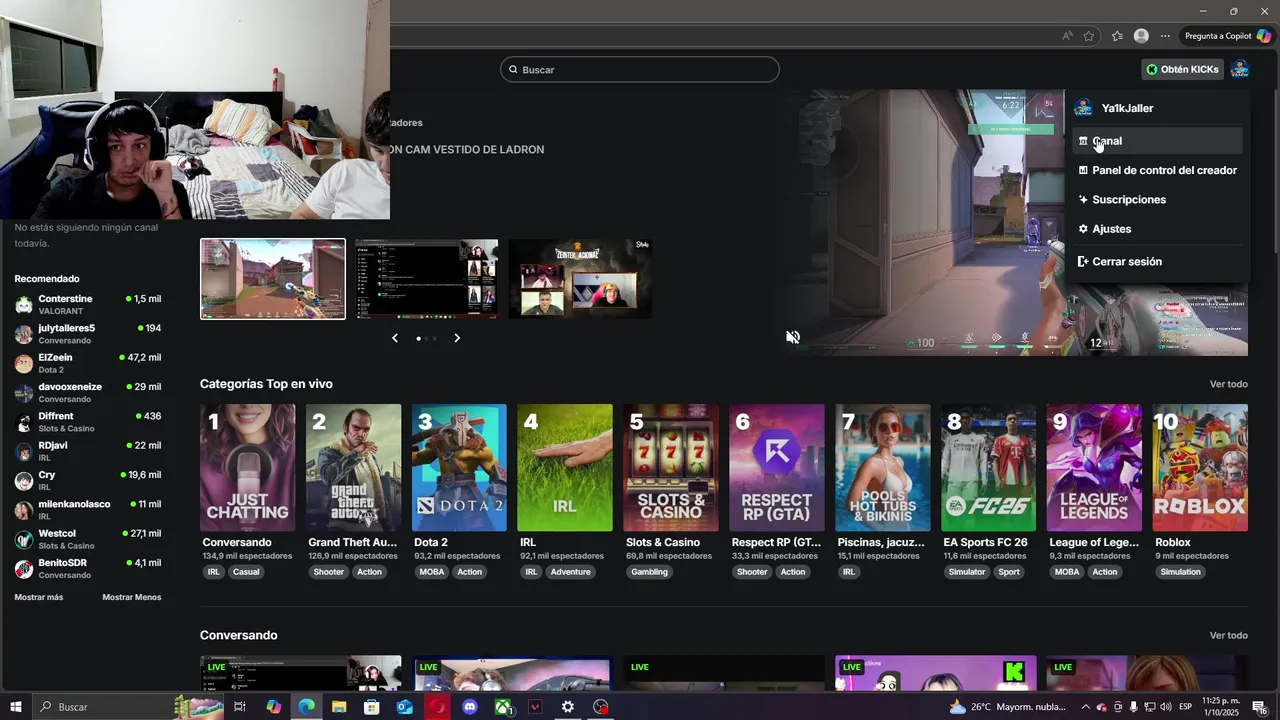Open Ver todo for Conversando section
Image resolution: width=1280 pixels, height=720 pixels.
coord(1229,635)
